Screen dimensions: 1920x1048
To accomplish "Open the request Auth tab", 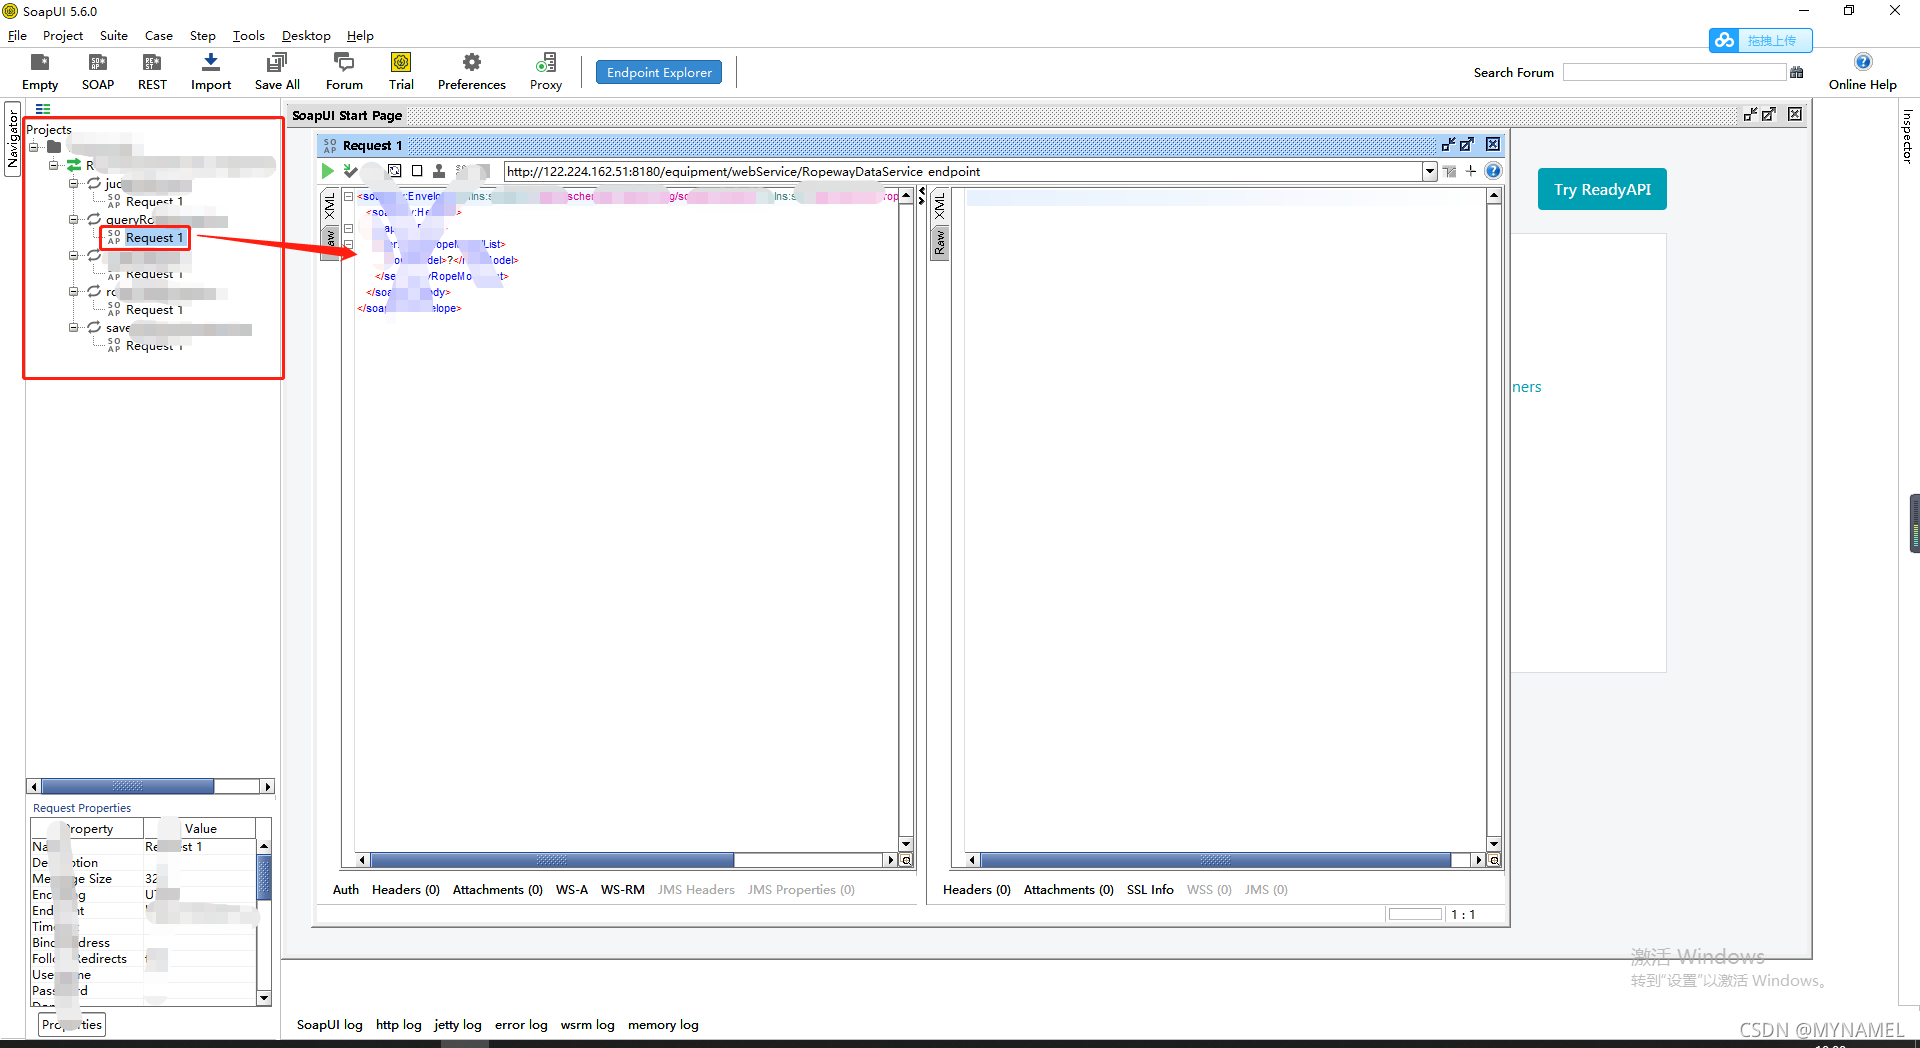I will coord(345,890).
